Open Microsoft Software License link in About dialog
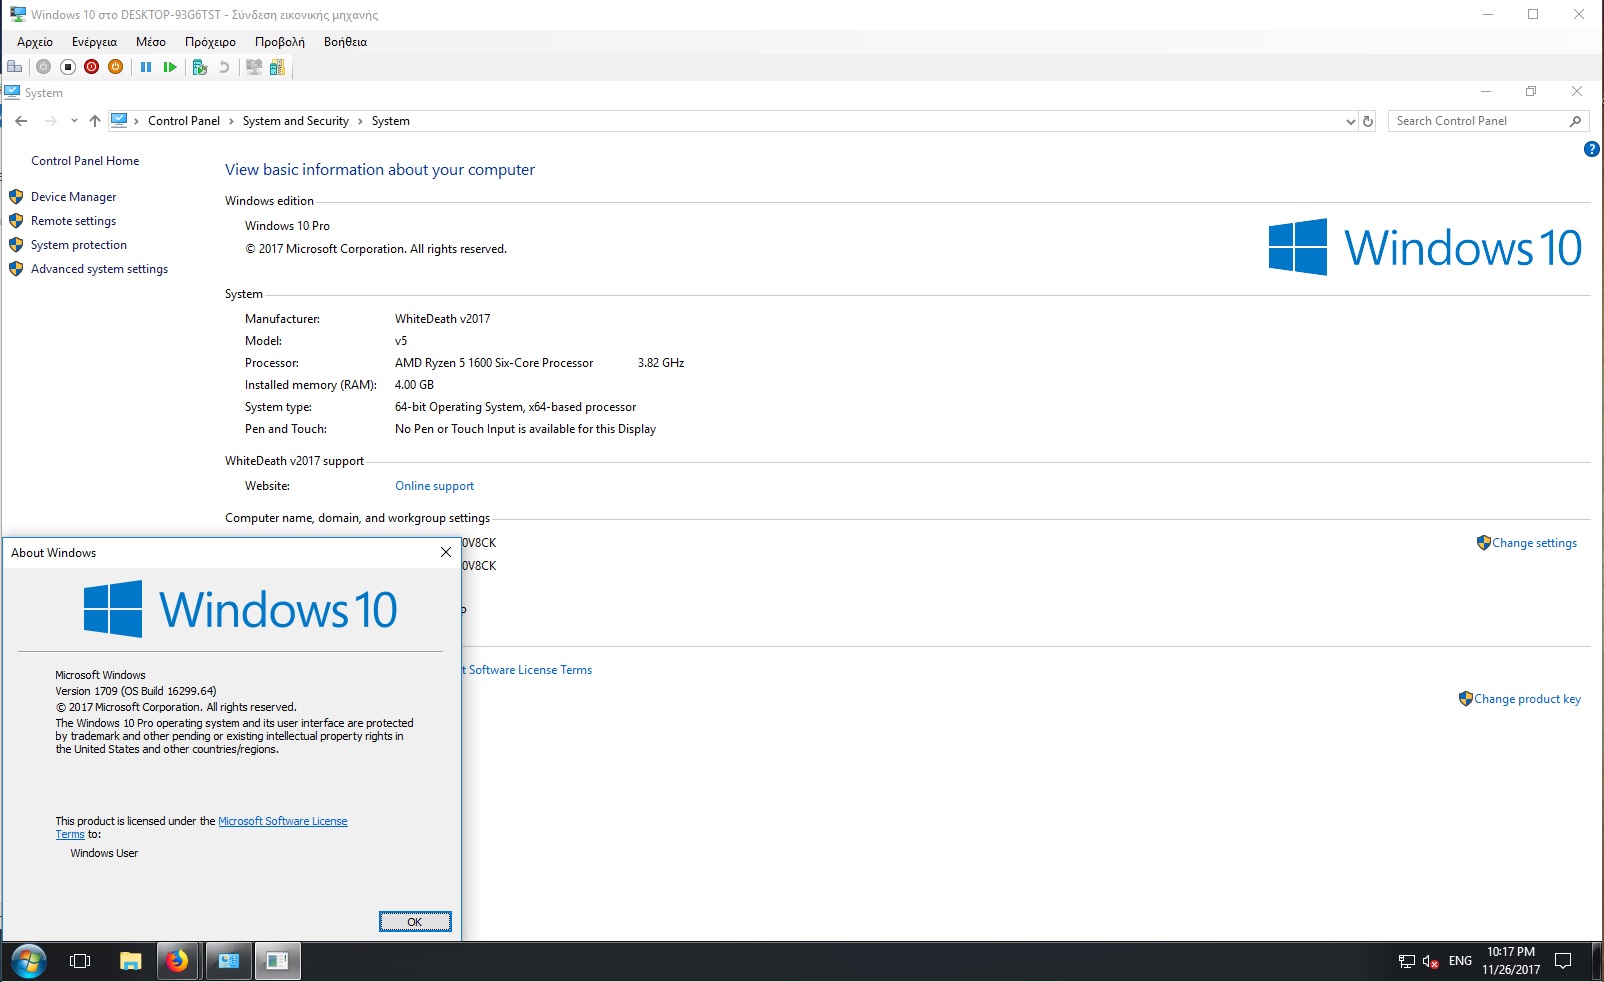 [283, 821]
